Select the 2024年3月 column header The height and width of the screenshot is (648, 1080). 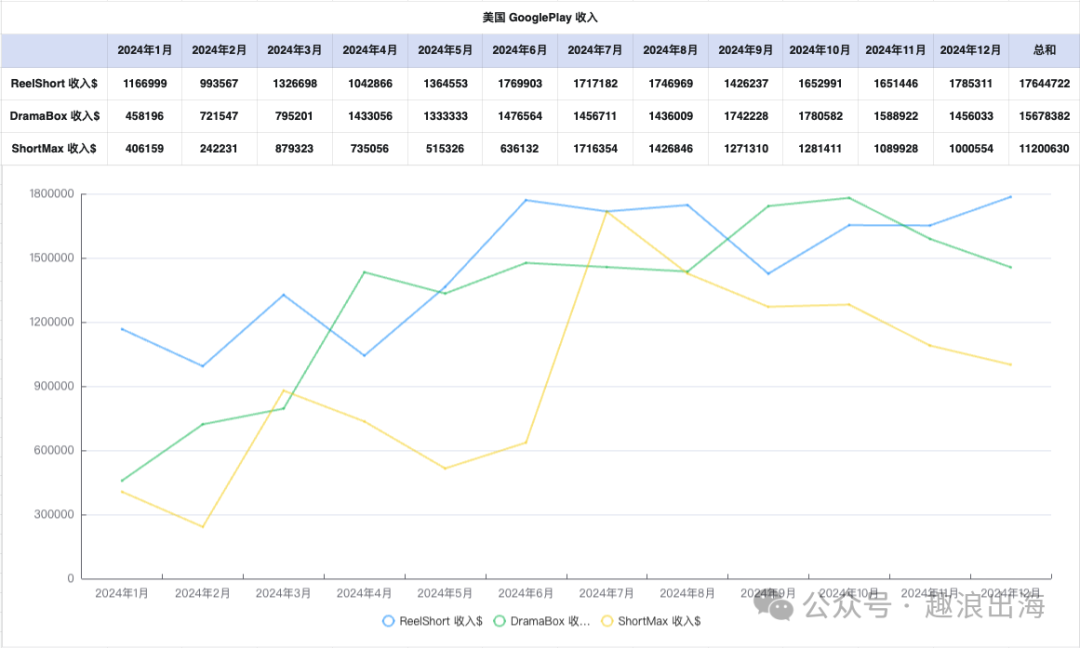(x=295, y=50)
